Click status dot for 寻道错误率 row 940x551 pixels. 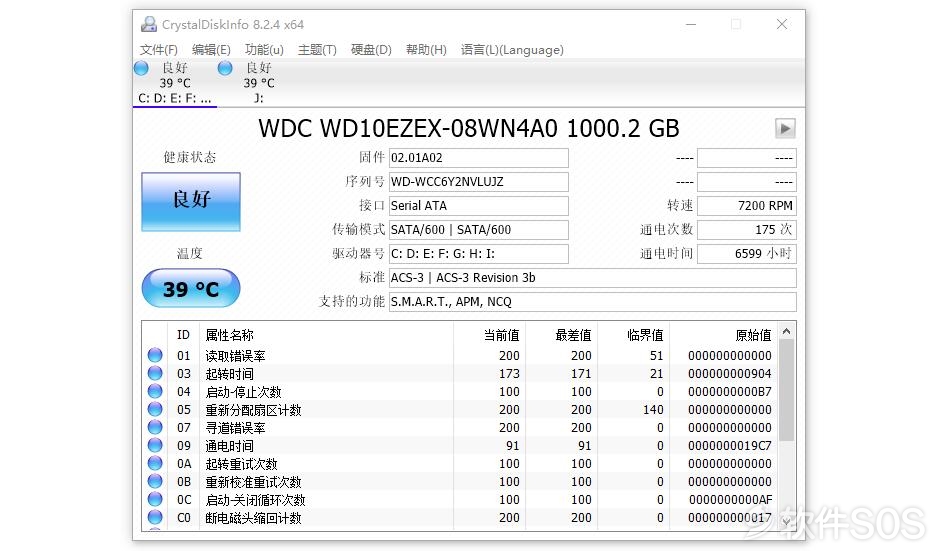point(155,427)
